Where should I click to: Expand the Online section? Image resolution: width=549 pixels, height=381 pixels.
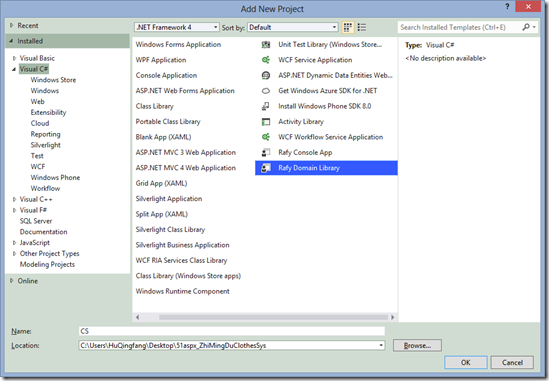tap(12, 280)
